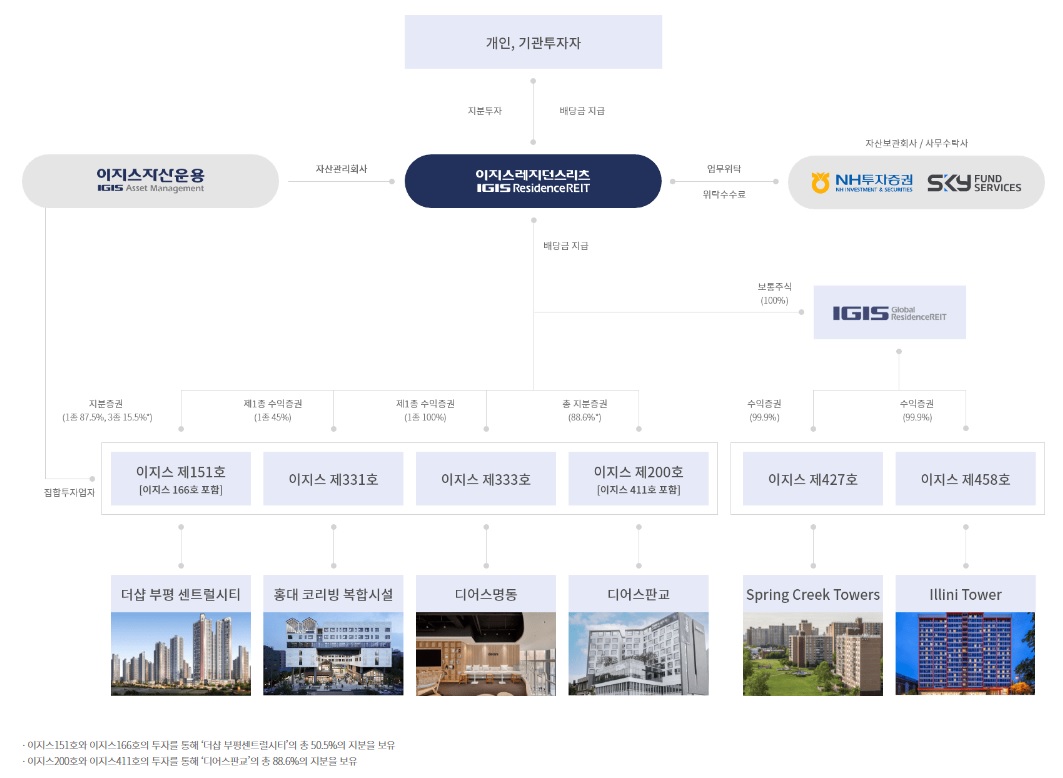The image size is (1063, 778).
Task: Click the 더샵 부평 센트럴시티 title
Action: click(x=181, y=594)
